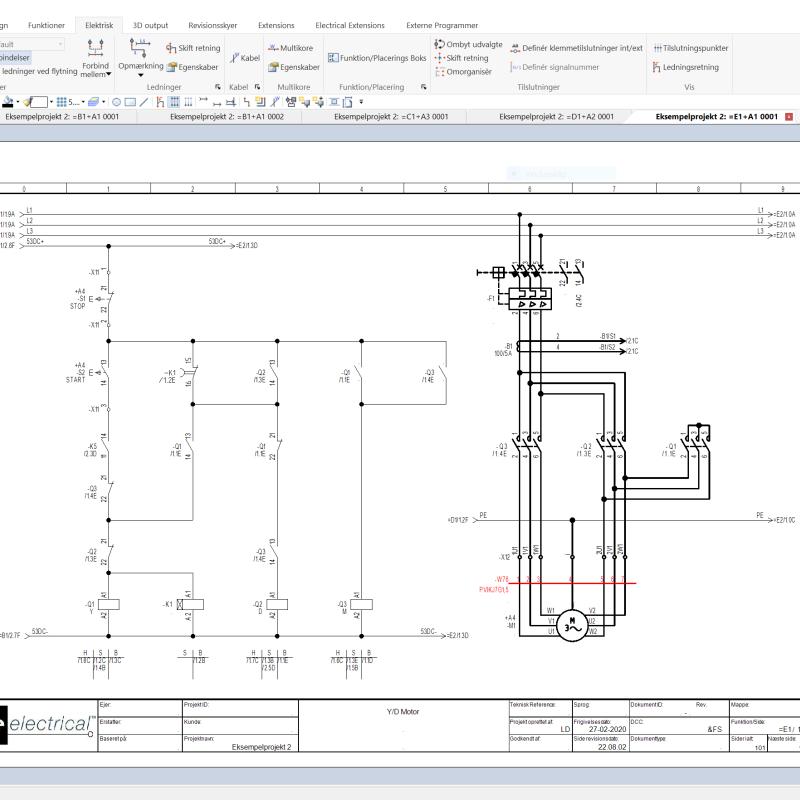Open the grid size dropdown arrow
Viewport: 800px width, 800px height.
coord(83,102)
